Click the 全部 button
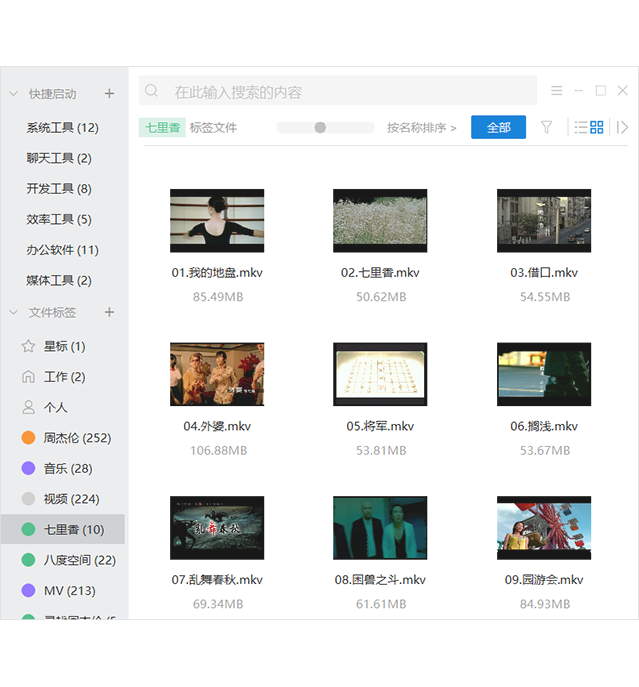 (x=498, y=127)
